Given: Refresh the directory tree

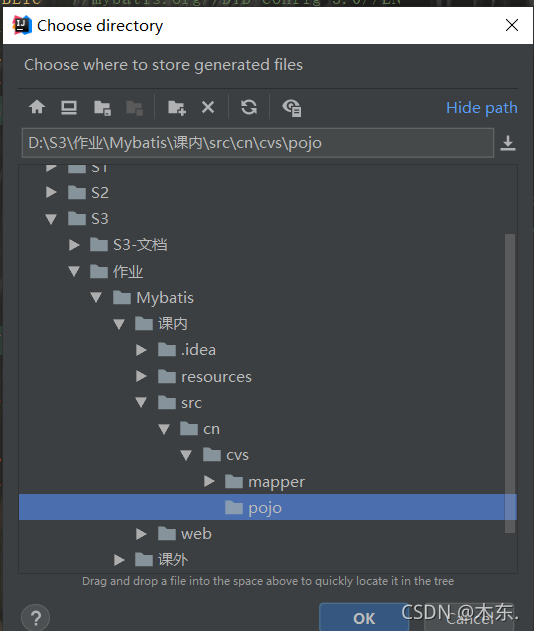Looking at the screenshot, I should (x=249, y=107).
